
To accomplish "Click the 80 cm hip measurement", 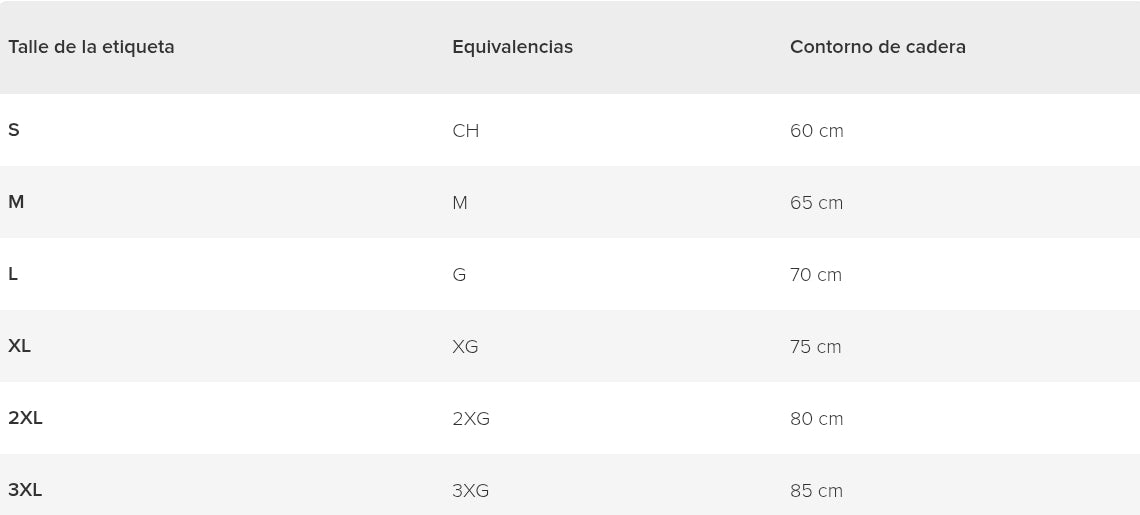I will 816,419.
